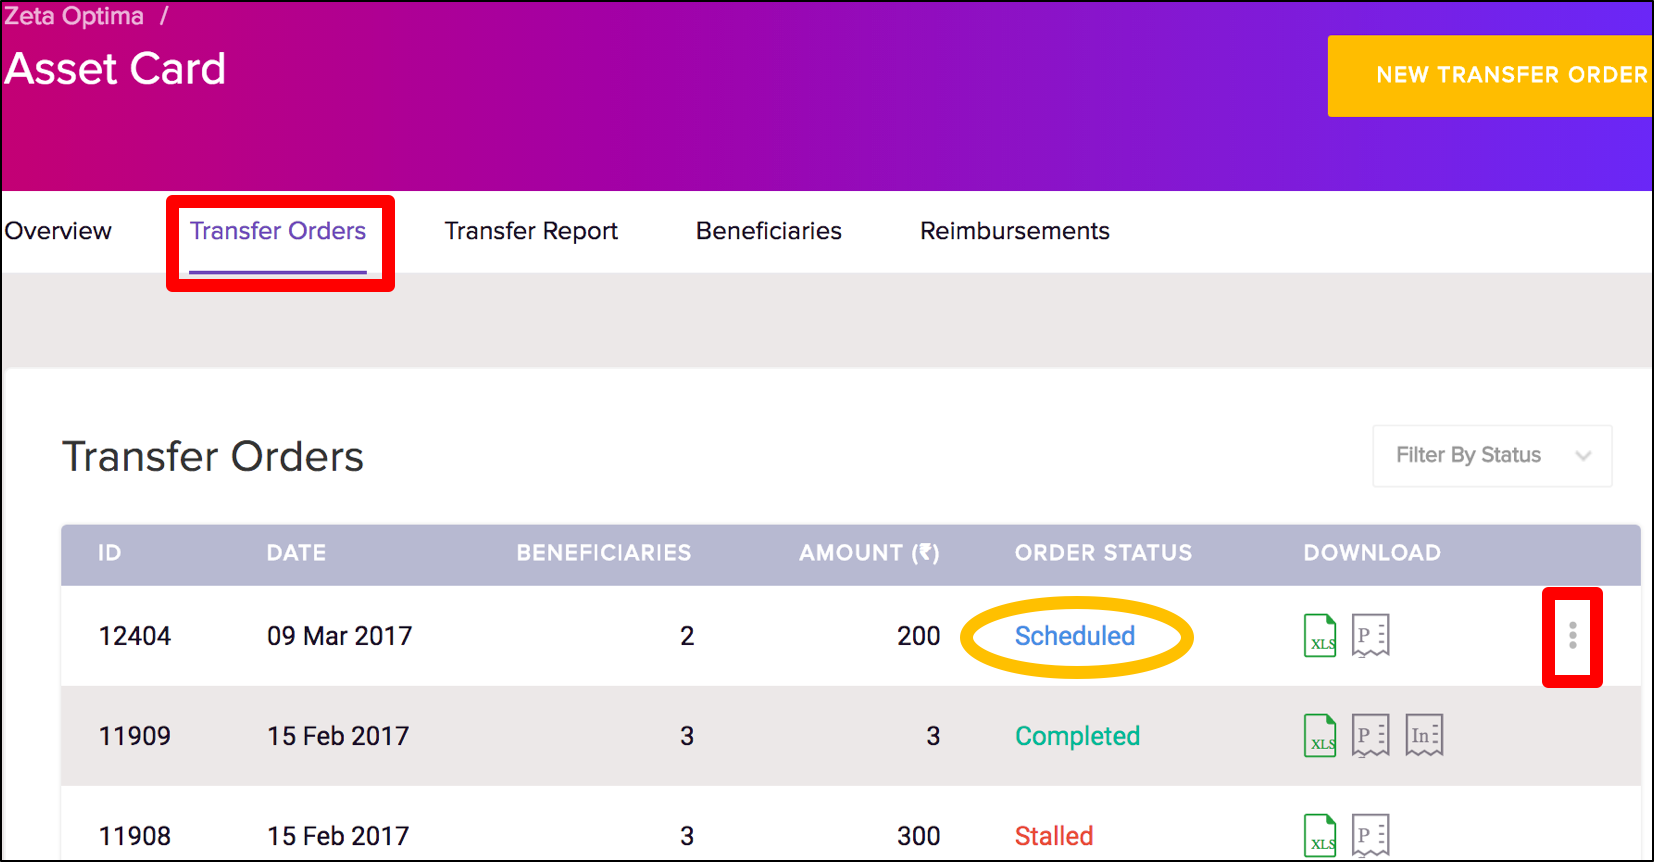Download XLS file for order 12404
Screen dimensions: 1654x862
tap(1320, 636)
